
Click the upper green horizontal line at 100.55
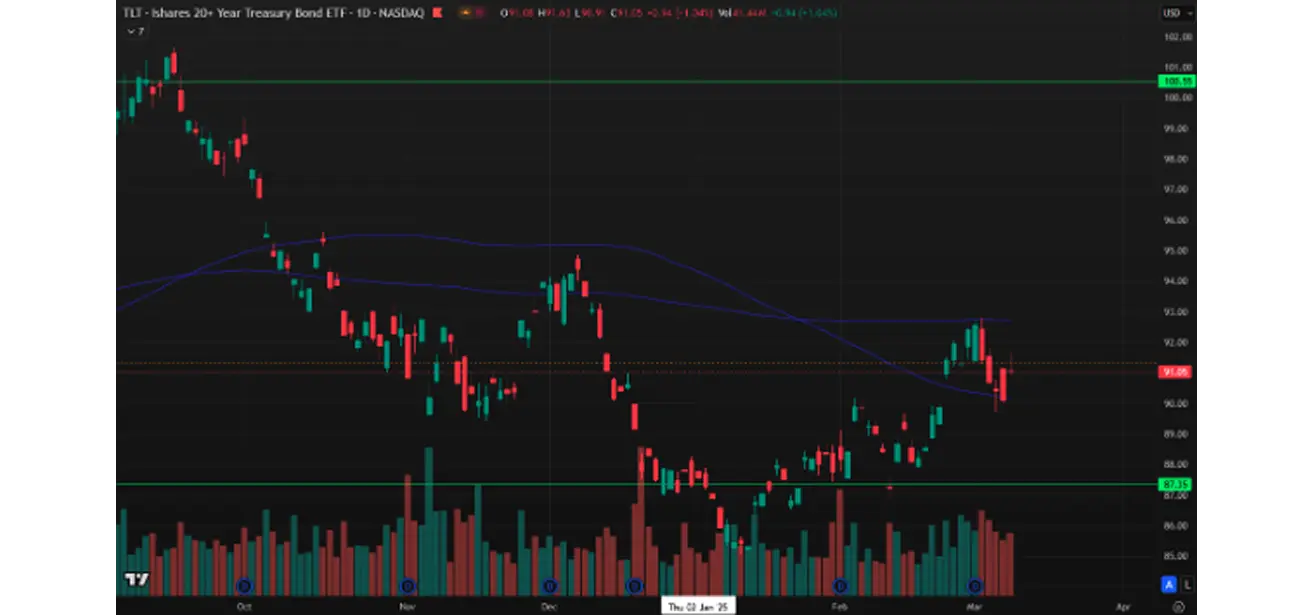click(x=636, y=82)
